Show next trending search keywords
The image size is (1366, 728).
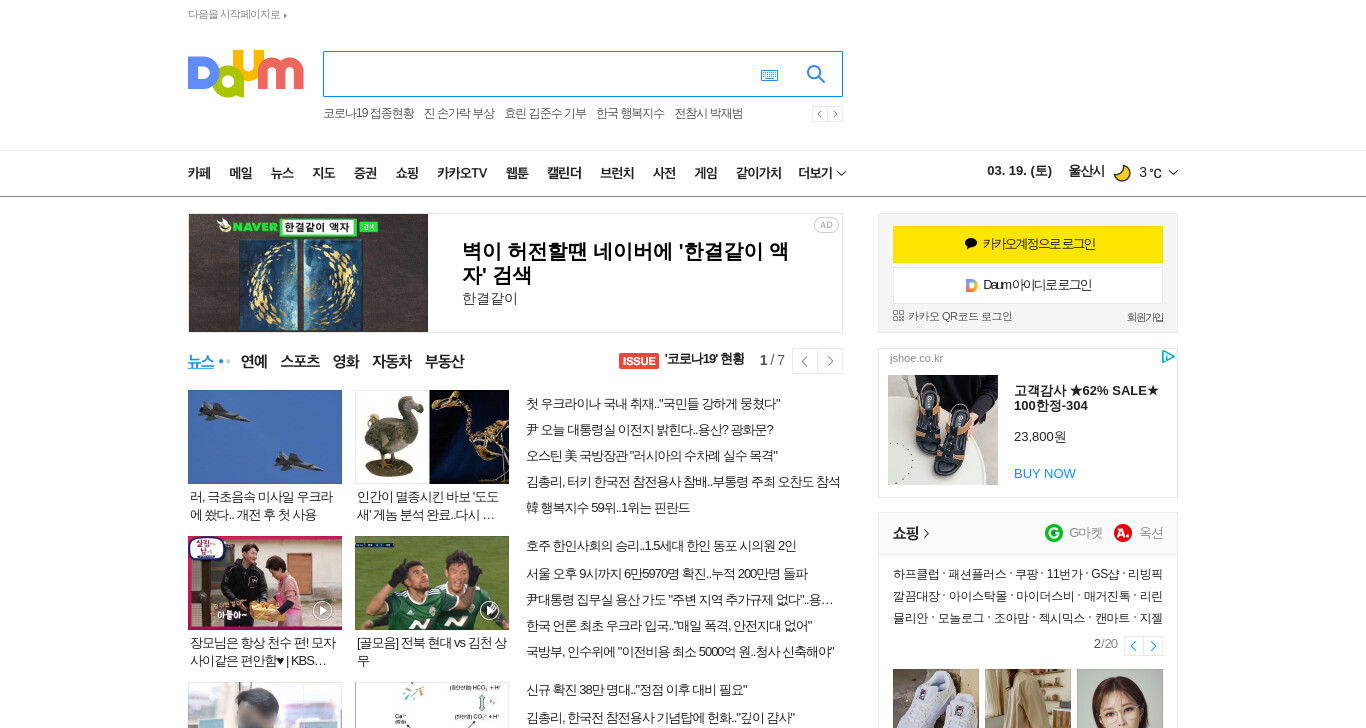(x=835, y=114)
